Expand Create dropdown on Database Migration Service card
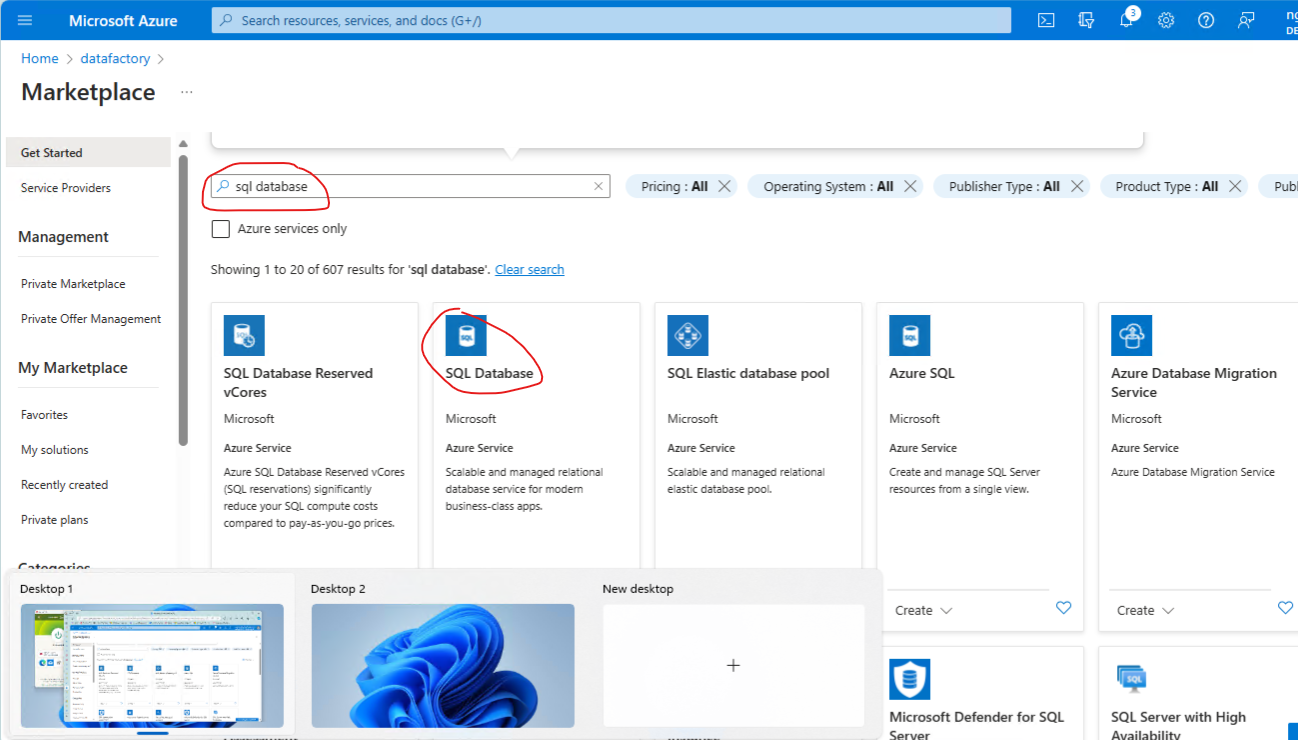The height and width of the screenshot is (740, 1298). (x=1145, y=610)
